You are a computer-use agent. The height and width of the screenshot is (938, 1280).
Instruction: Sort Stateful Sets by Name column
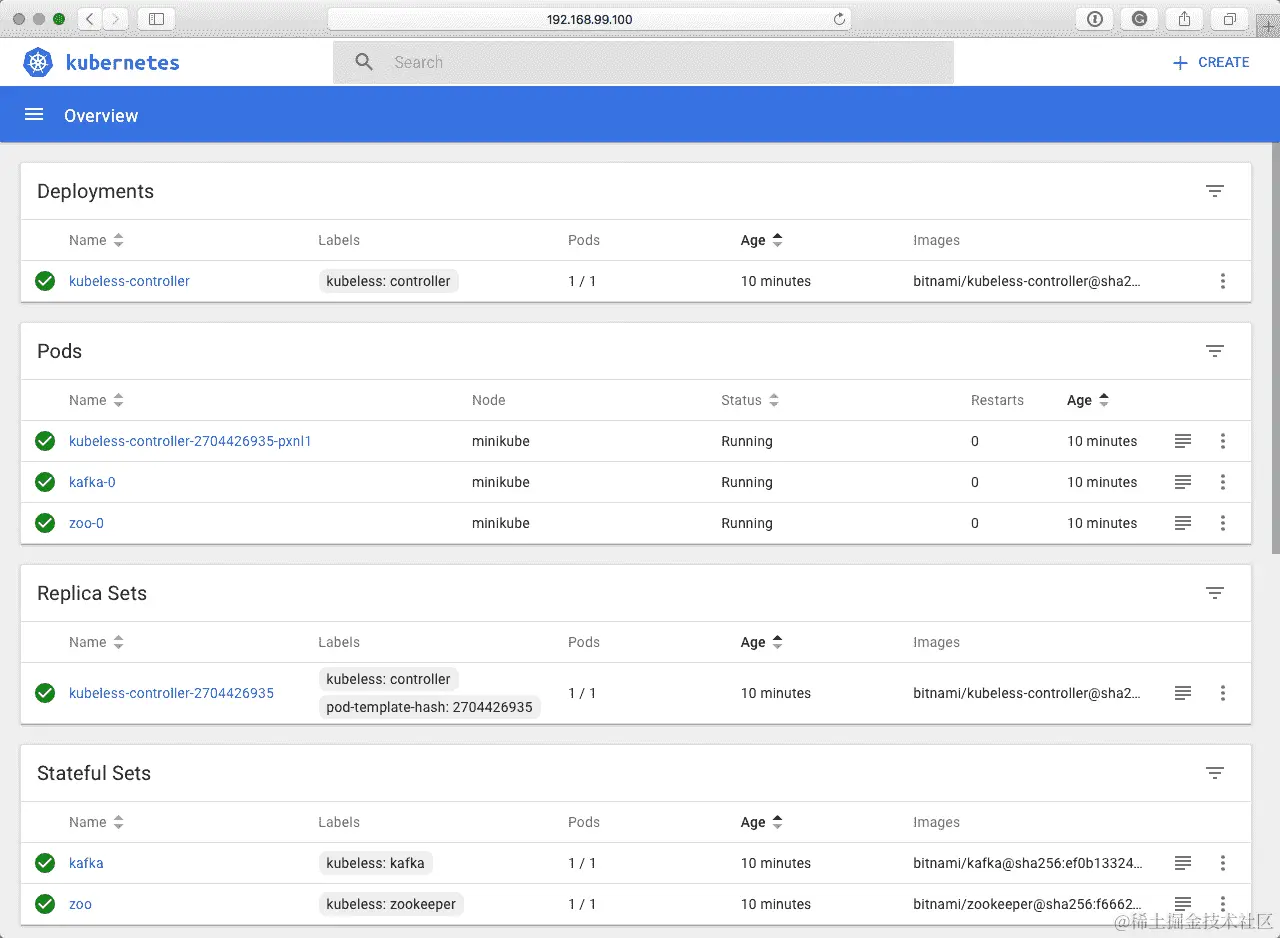[x=96, y=822]
